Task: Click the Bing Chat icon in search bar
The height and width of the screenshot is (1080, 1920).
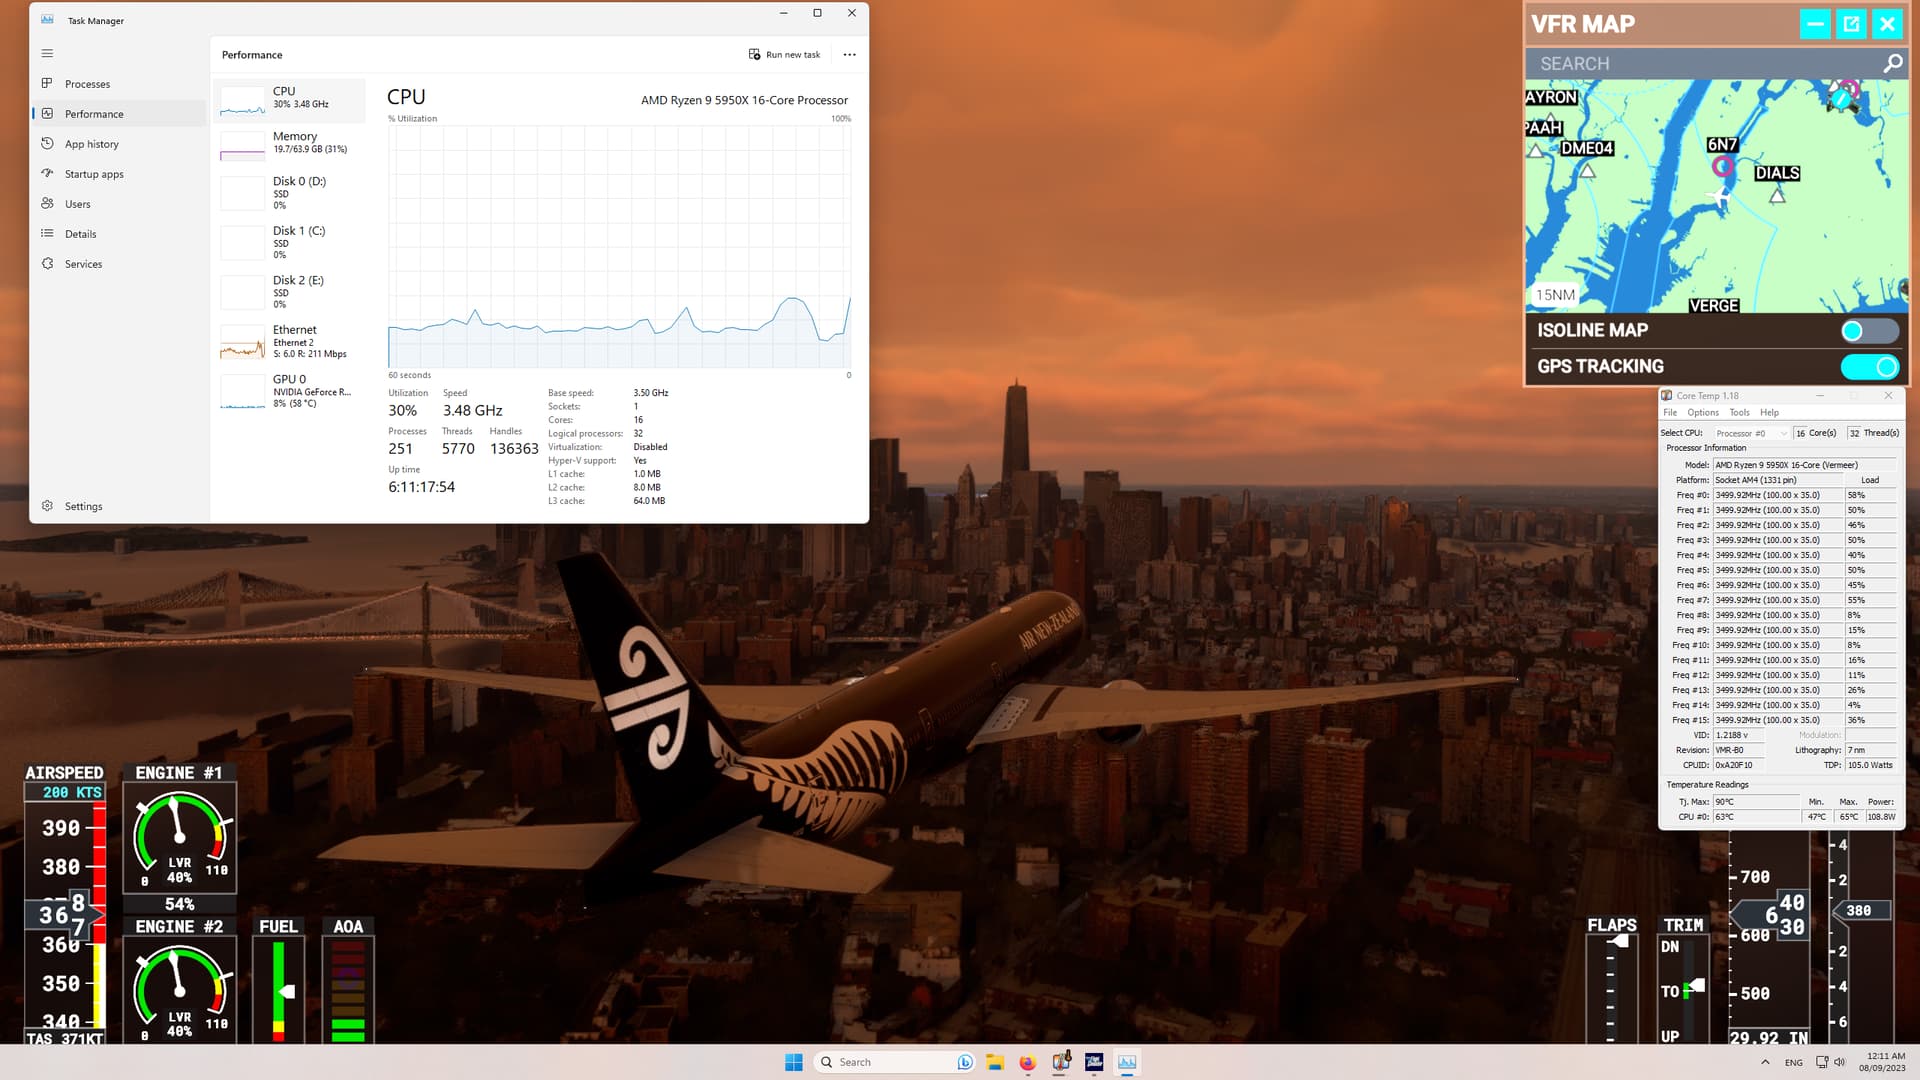Action: click(x=964, y=1062)
